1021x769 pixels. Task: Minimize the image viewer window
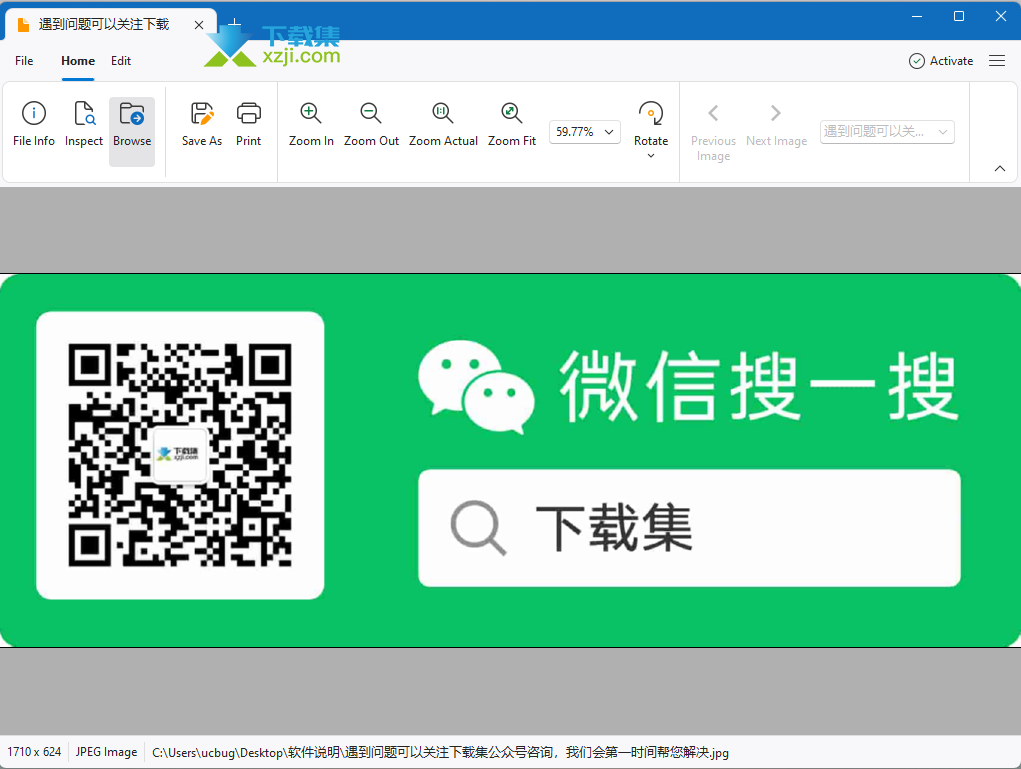tap(917, 16)
